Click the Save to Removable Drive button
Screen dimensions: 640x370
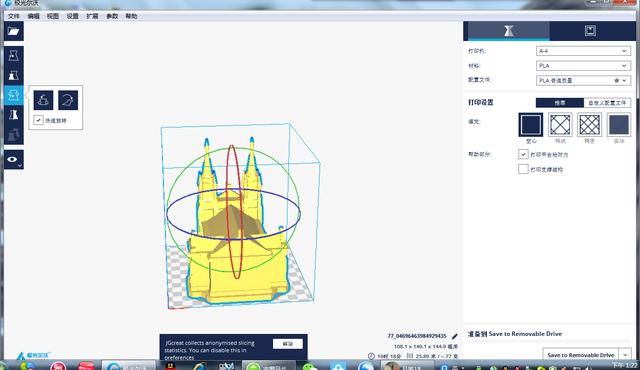point(580,355)
